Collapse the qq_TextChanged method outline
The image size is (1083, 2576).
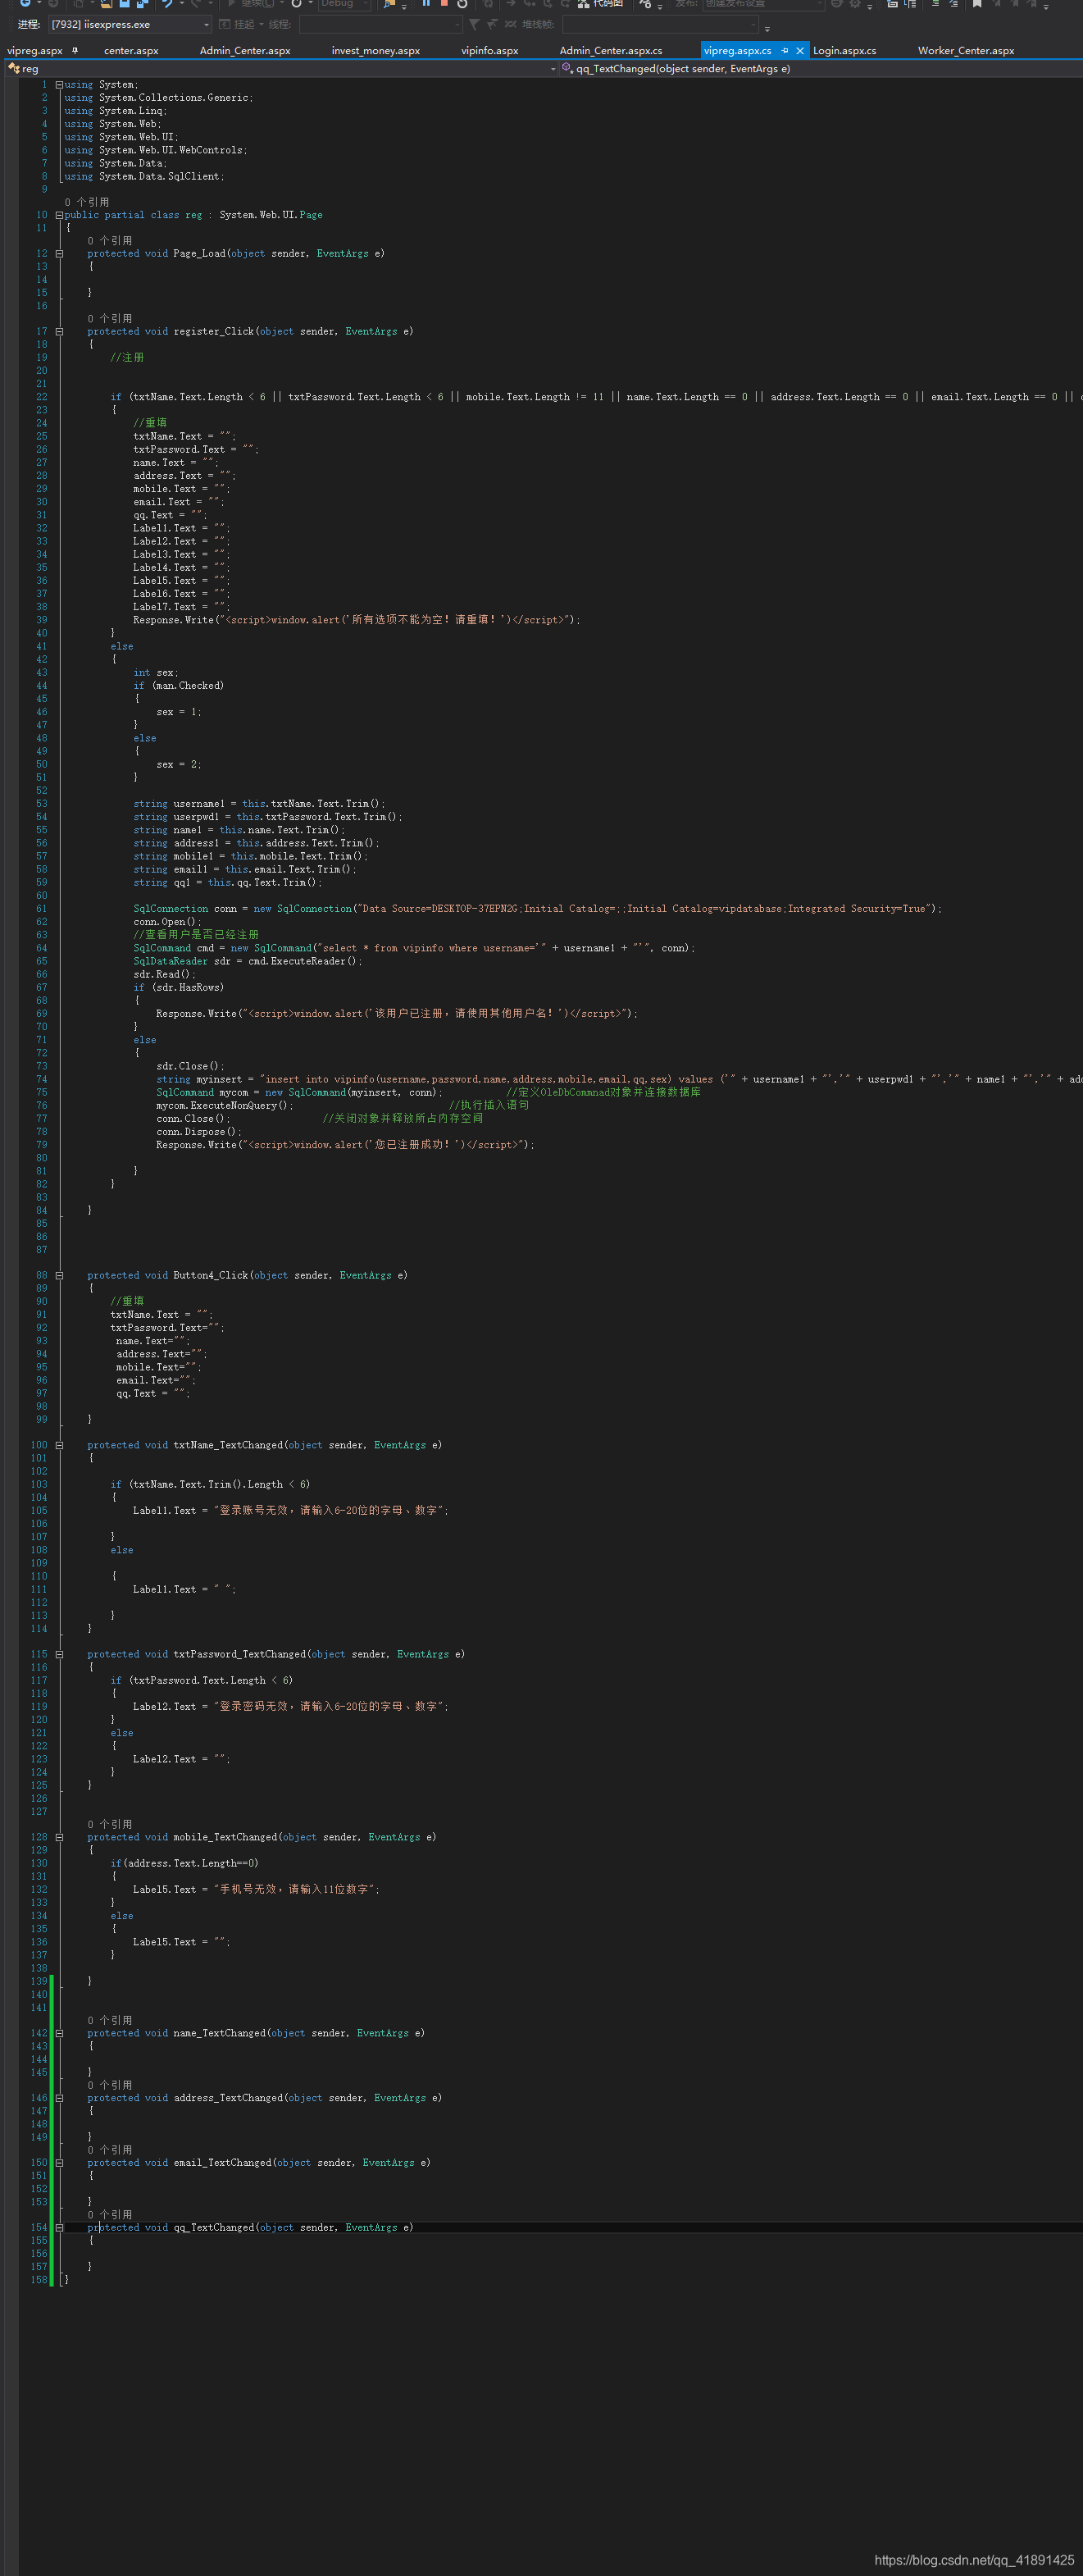tap(59, 2229)
